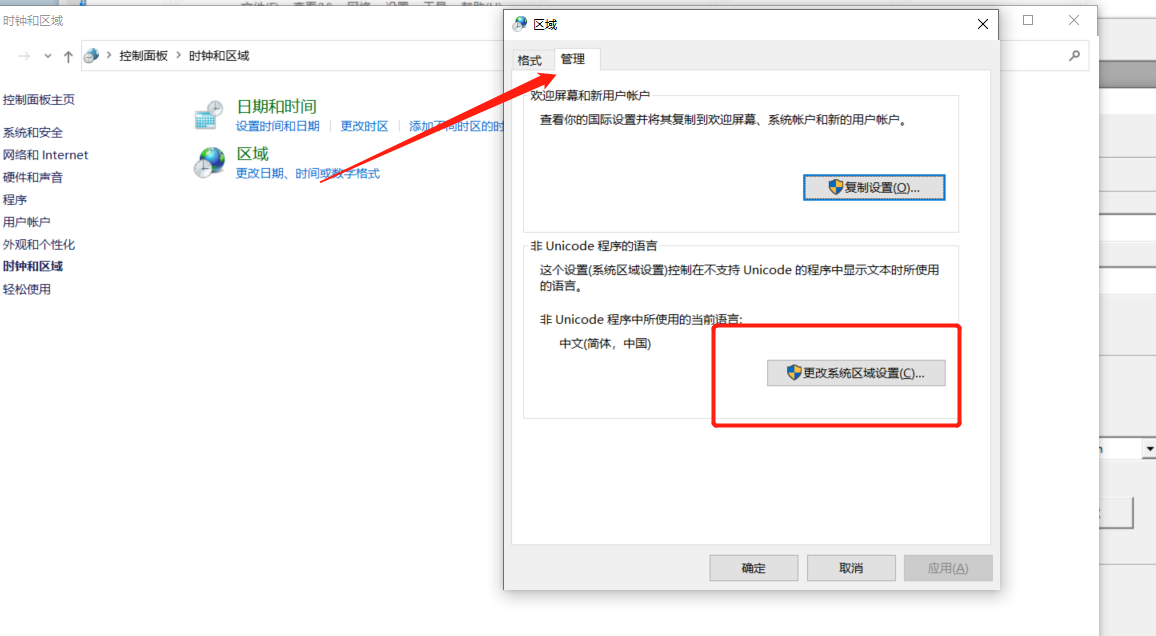
Task: Click the 区域 globe icon
Action: tap(209, 163)
